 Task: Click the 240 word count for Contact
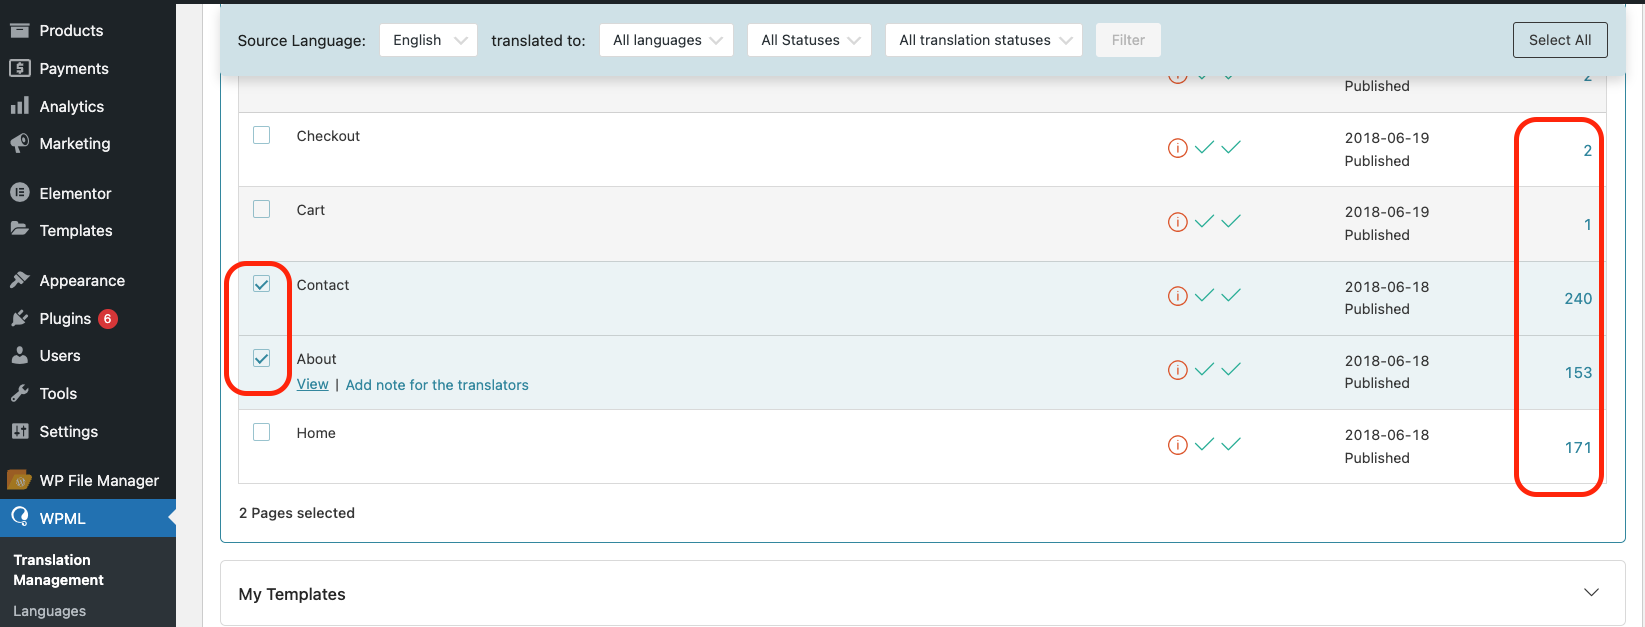point(1578,298)
